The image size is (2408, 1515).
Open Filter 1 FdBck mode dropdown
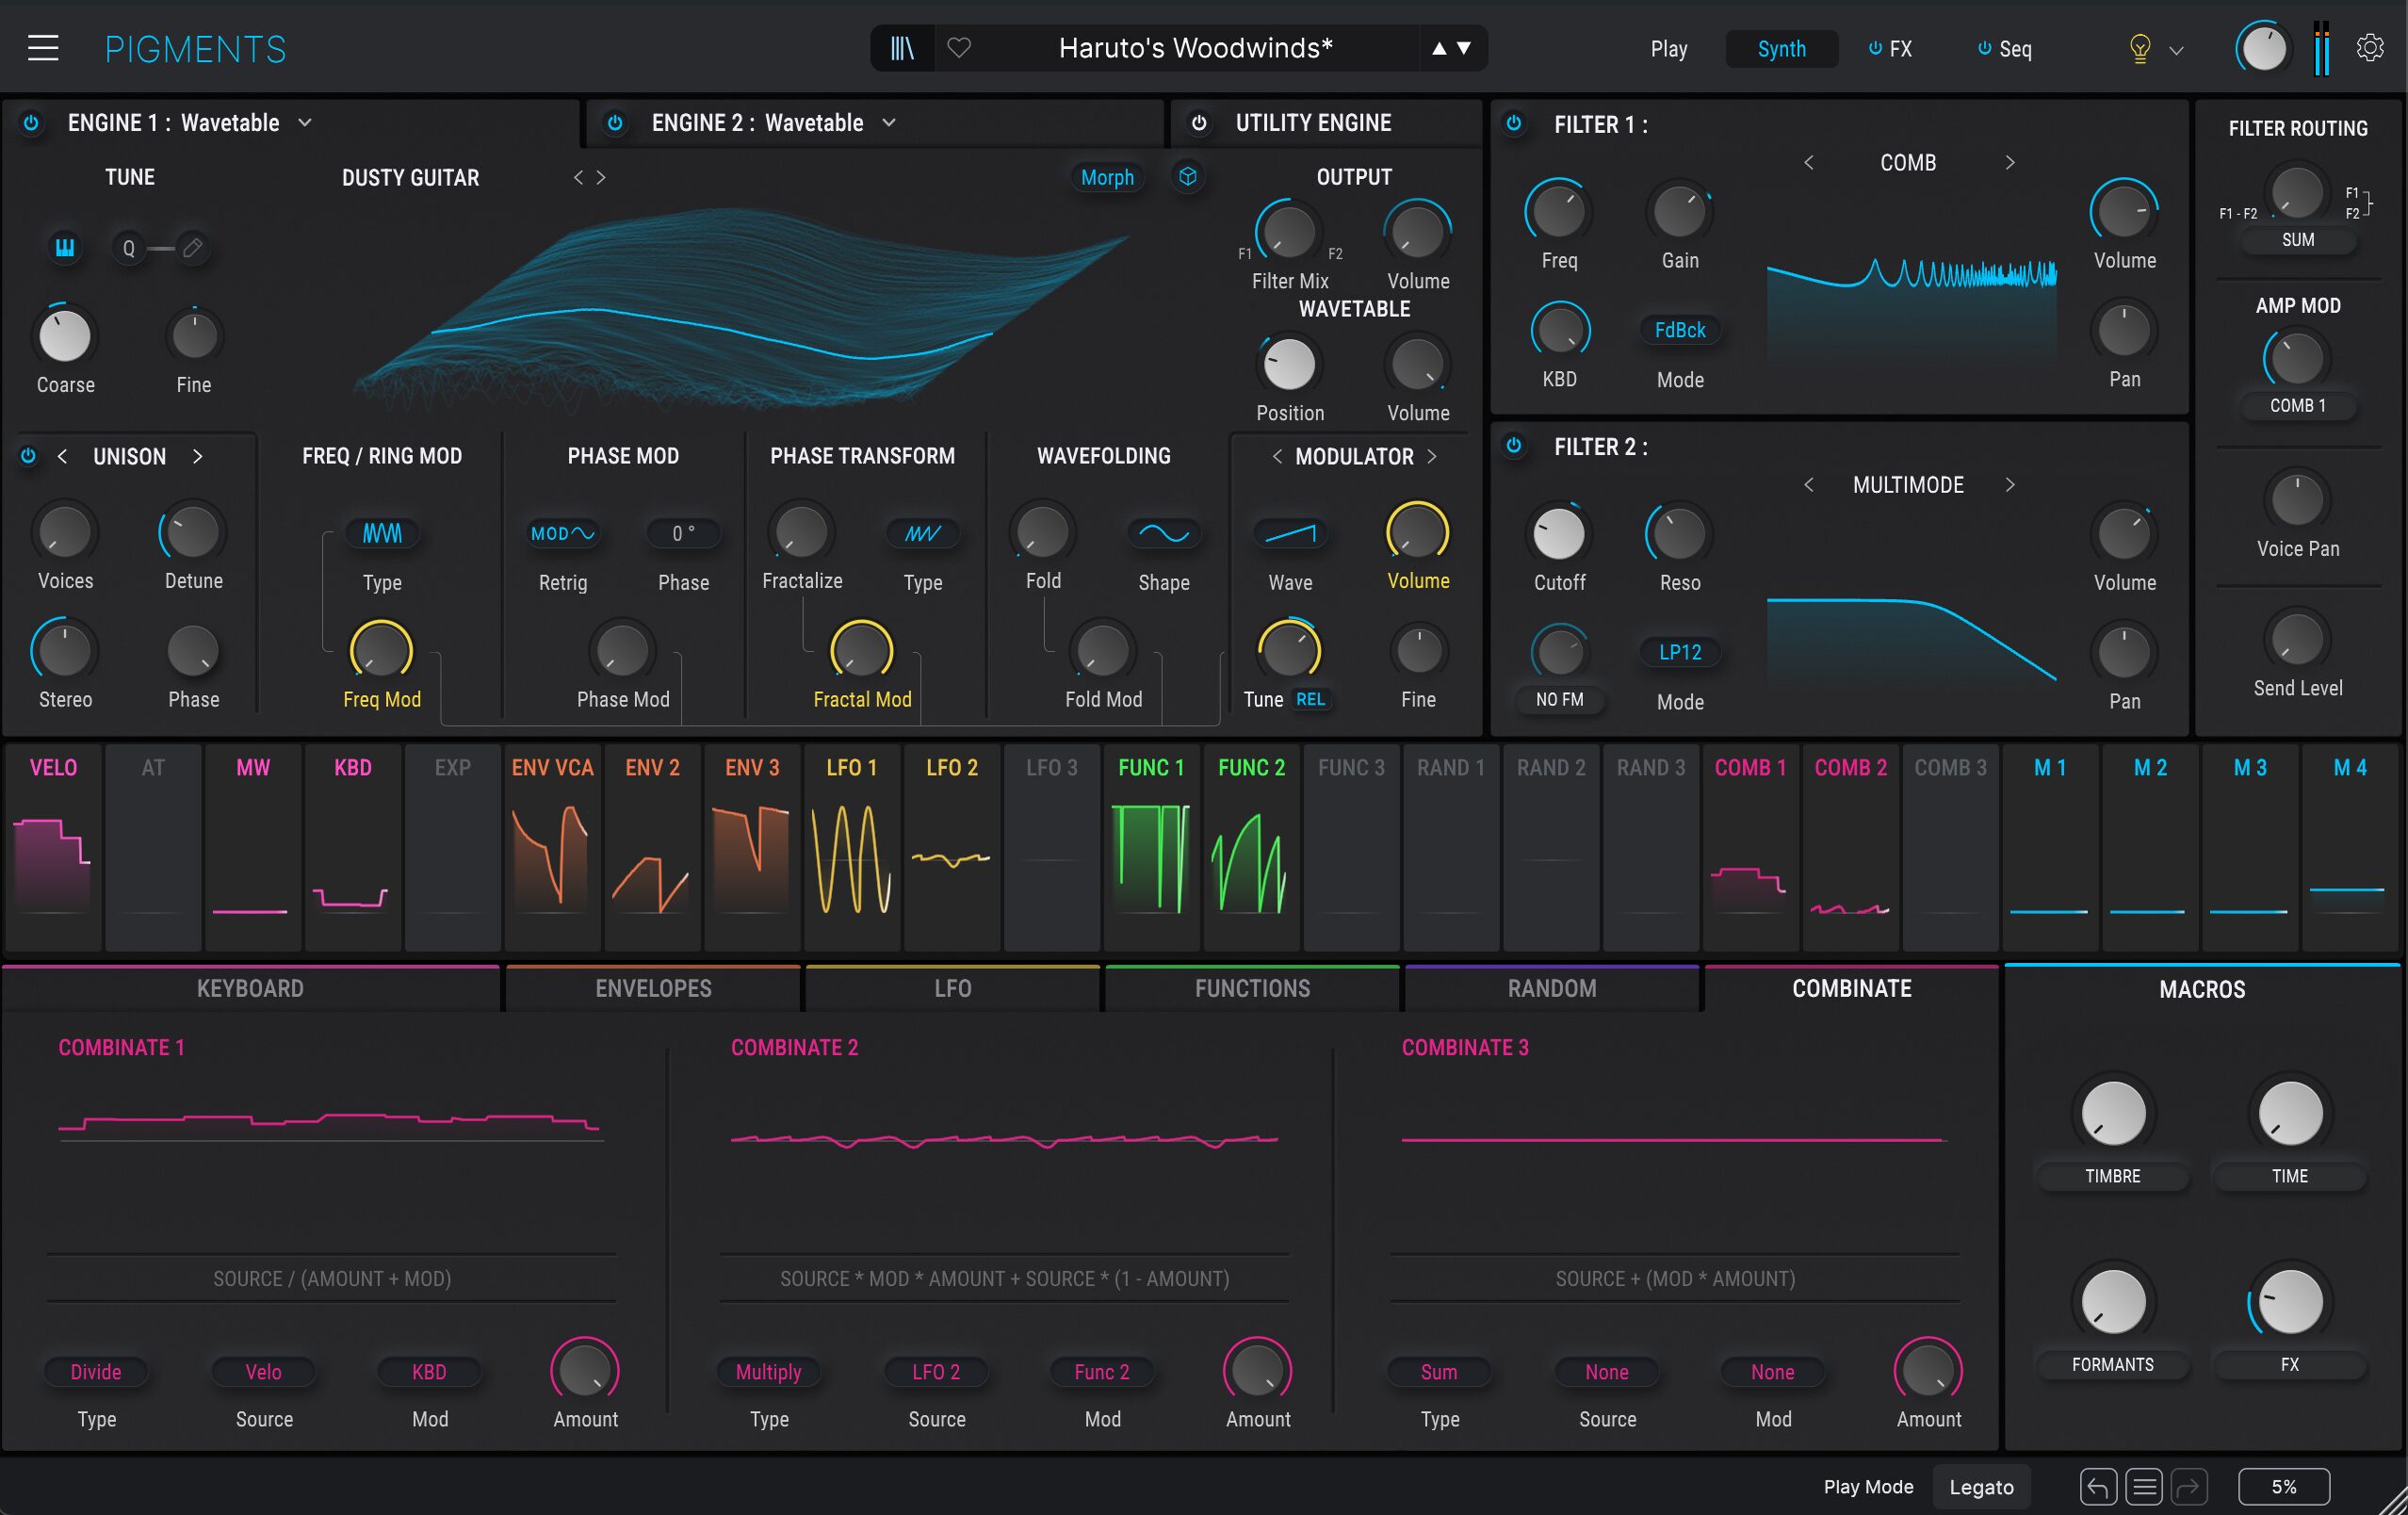pos(1680,330)
